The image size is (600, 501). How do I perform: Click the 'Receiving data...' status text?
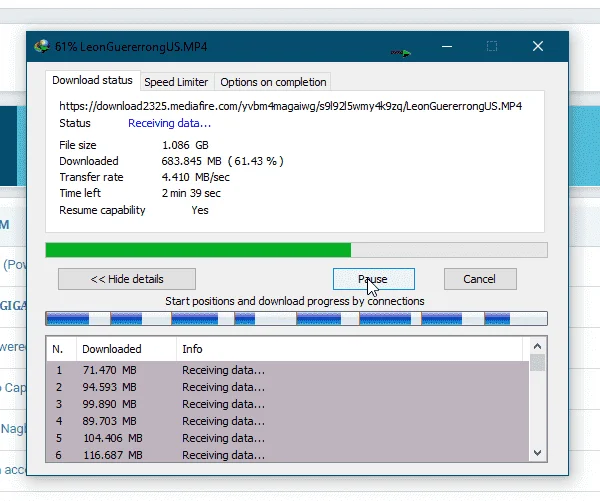170,123
